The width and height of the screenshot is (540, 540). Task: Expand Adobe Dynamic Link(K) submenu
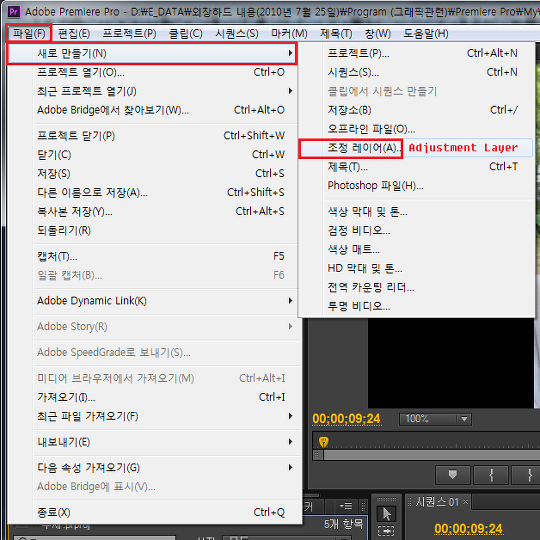[x=152, y=301]
